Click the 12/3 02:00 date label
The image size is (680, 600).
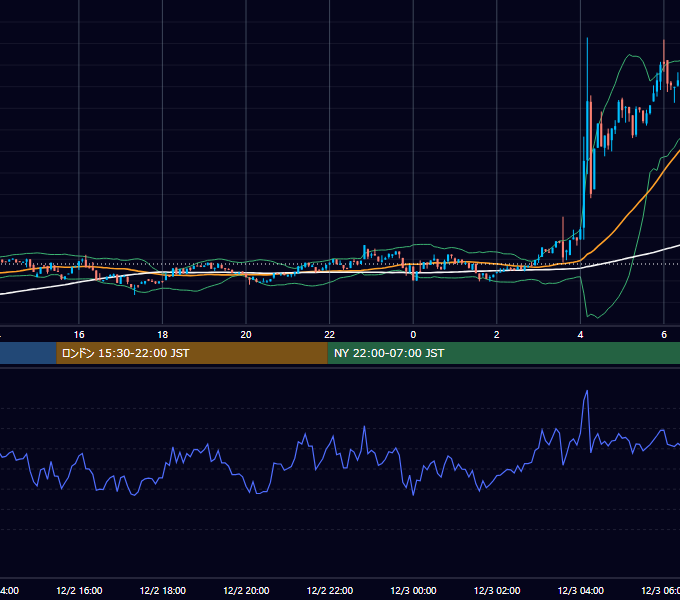[x=497, y=590]
